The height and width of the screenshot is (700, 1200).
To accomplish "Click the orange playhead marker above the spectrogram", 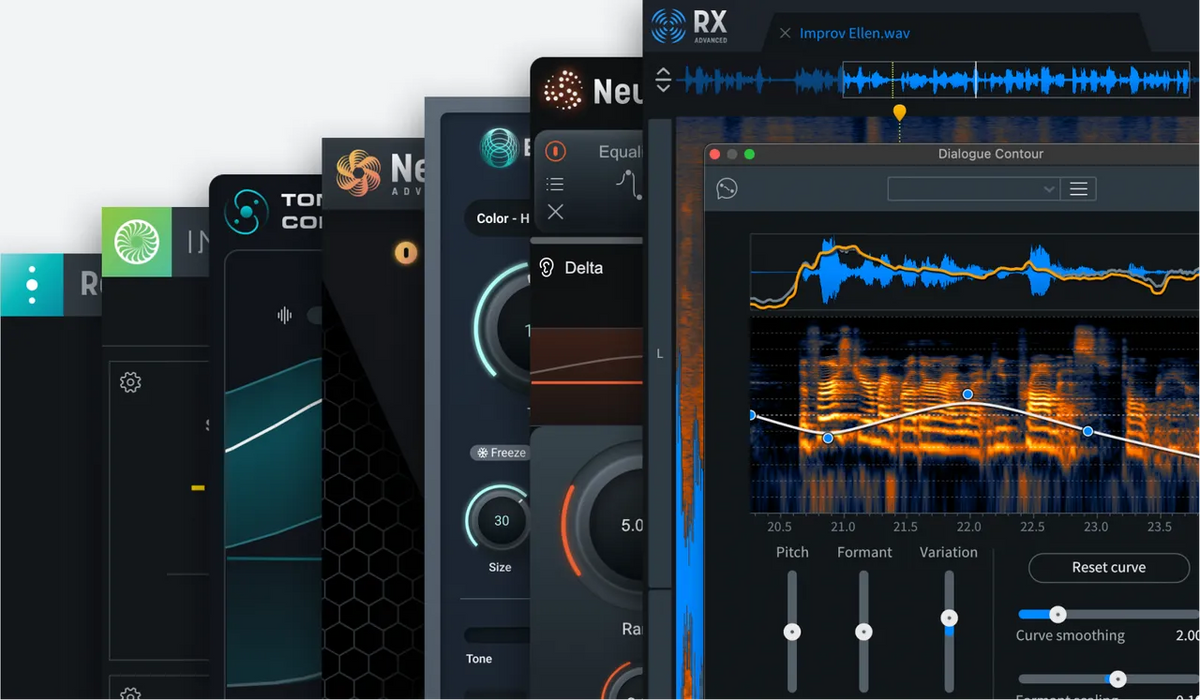I will click(899, 114).
